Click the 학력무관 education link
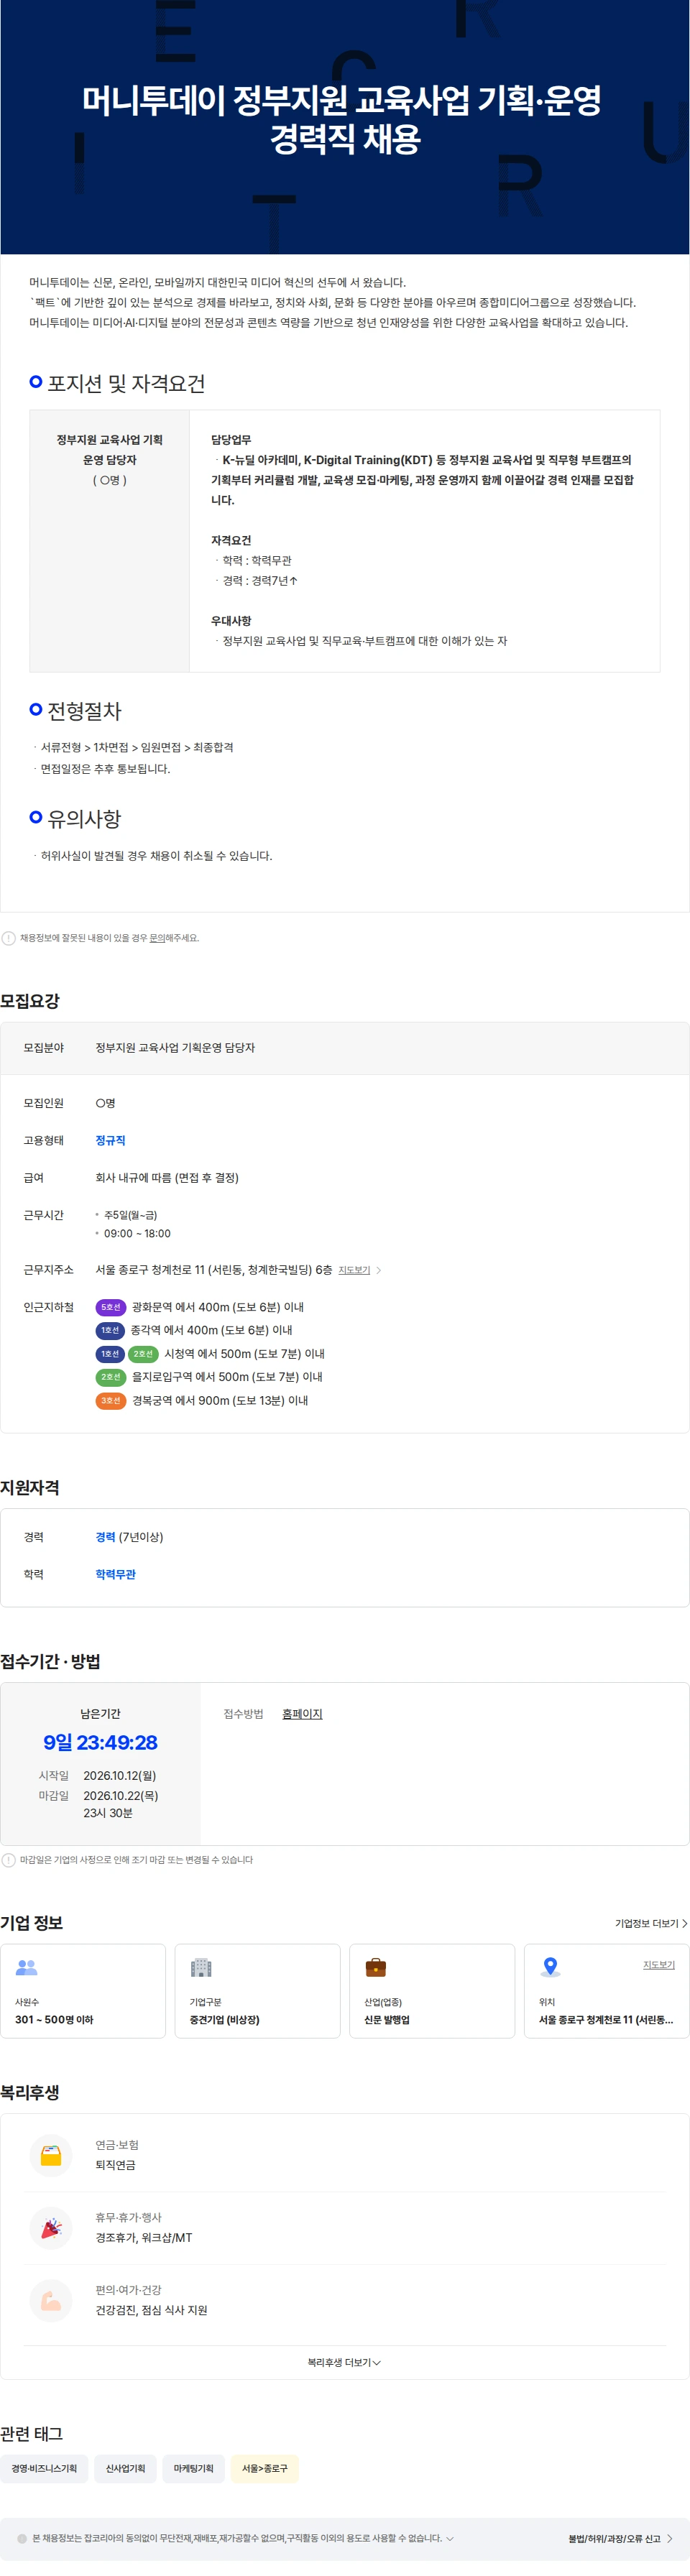 pyautogui.click(x=115, y=1574)
